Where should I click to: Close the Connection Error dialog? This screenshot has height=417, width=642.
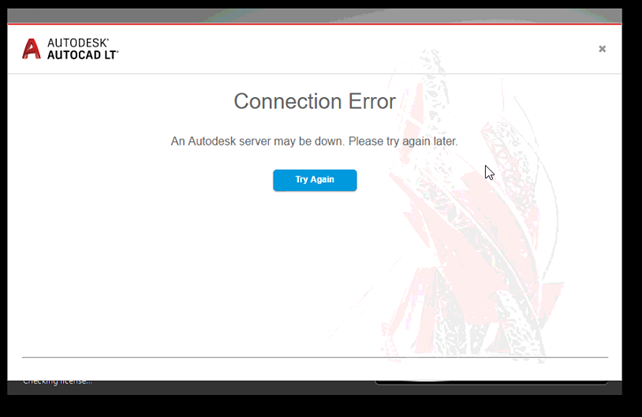click(x=602, y=49)
